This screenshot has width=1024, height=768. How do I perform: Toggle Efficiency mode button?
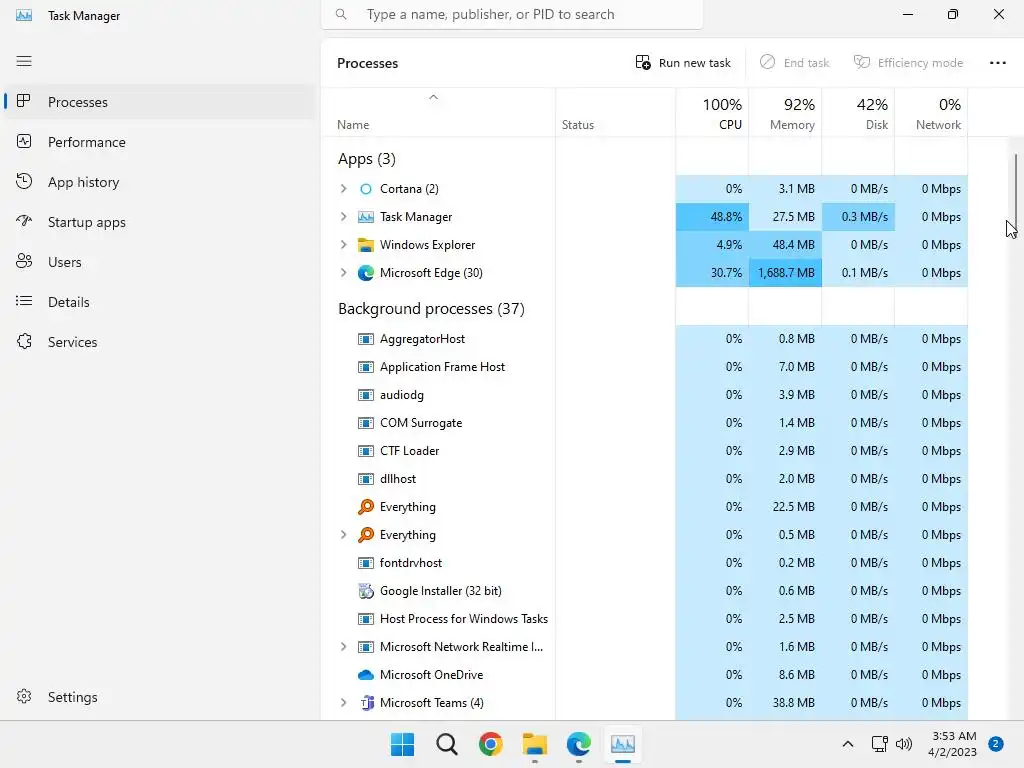point(908,63)
